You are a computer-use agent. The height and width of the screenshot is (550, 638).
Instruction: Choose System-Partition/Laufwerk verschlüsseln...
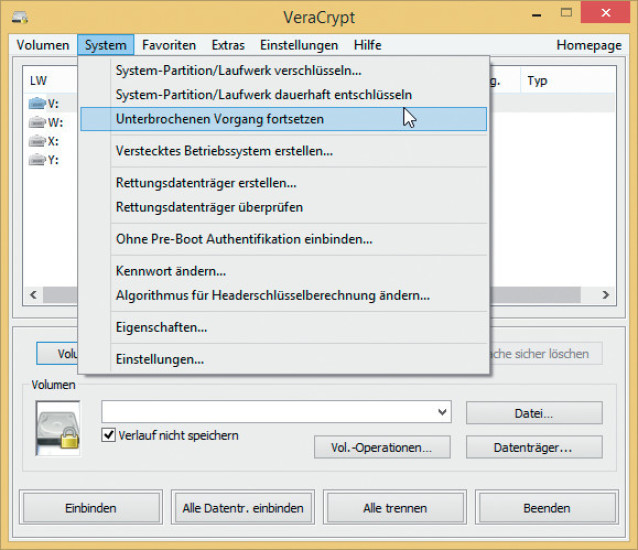(284, 70)
